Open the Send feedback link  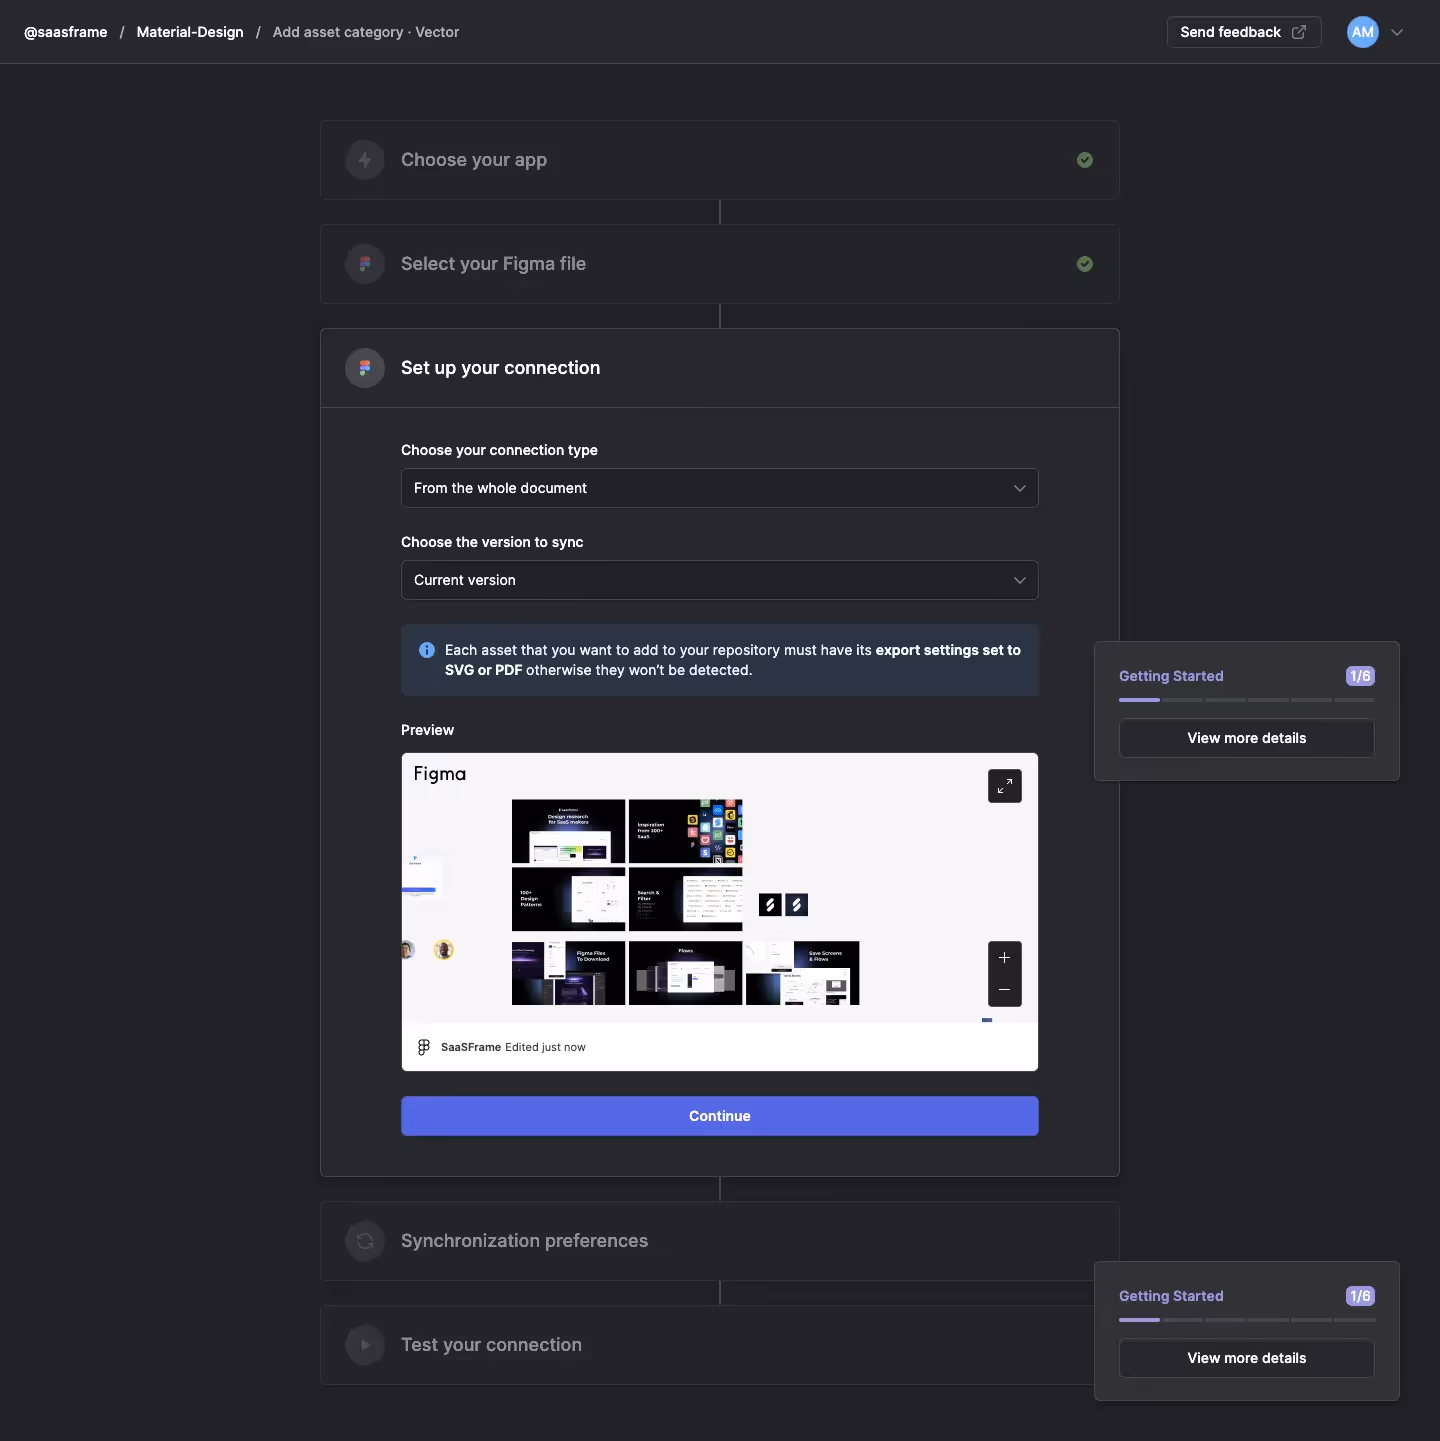pos(1243,31)
